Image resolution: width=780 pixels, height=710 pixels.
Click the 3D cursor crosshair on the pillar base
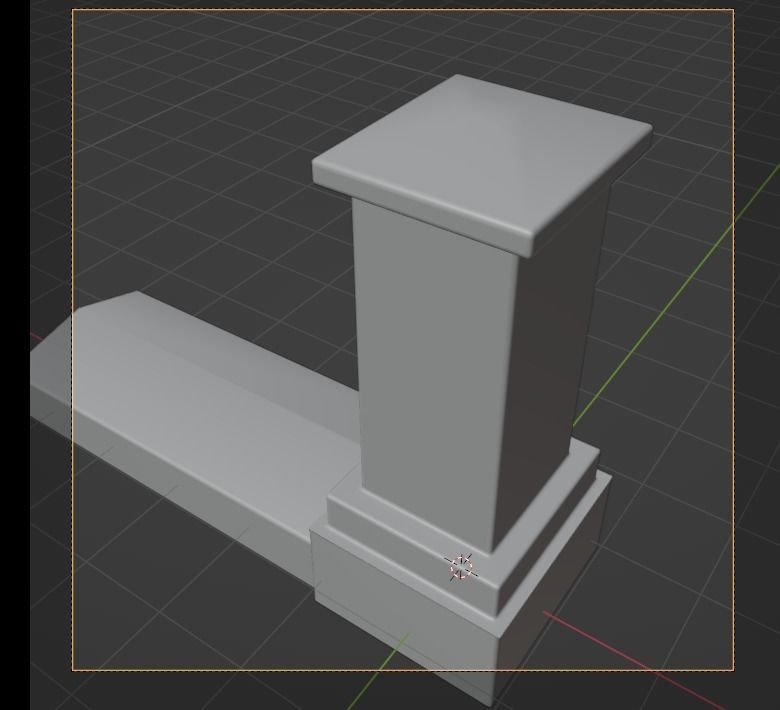point(461,567)
